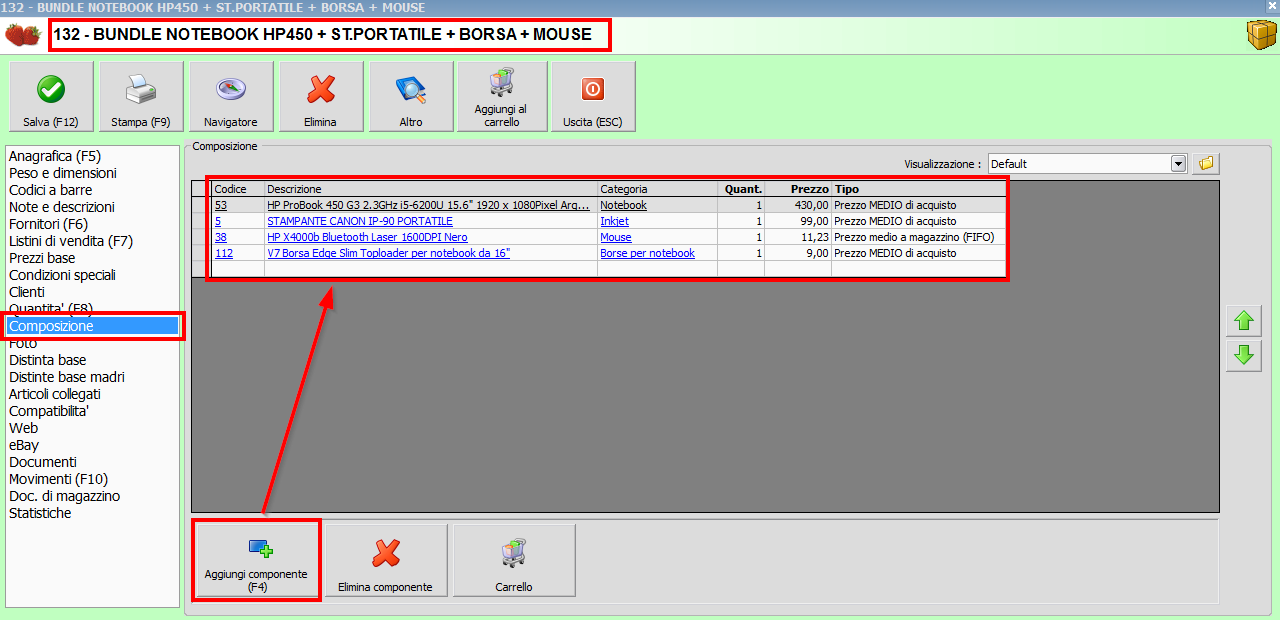The image size is (1280, 620).
Task: Remove a component with Elimina componente
Action: click(x=386, y=560)
